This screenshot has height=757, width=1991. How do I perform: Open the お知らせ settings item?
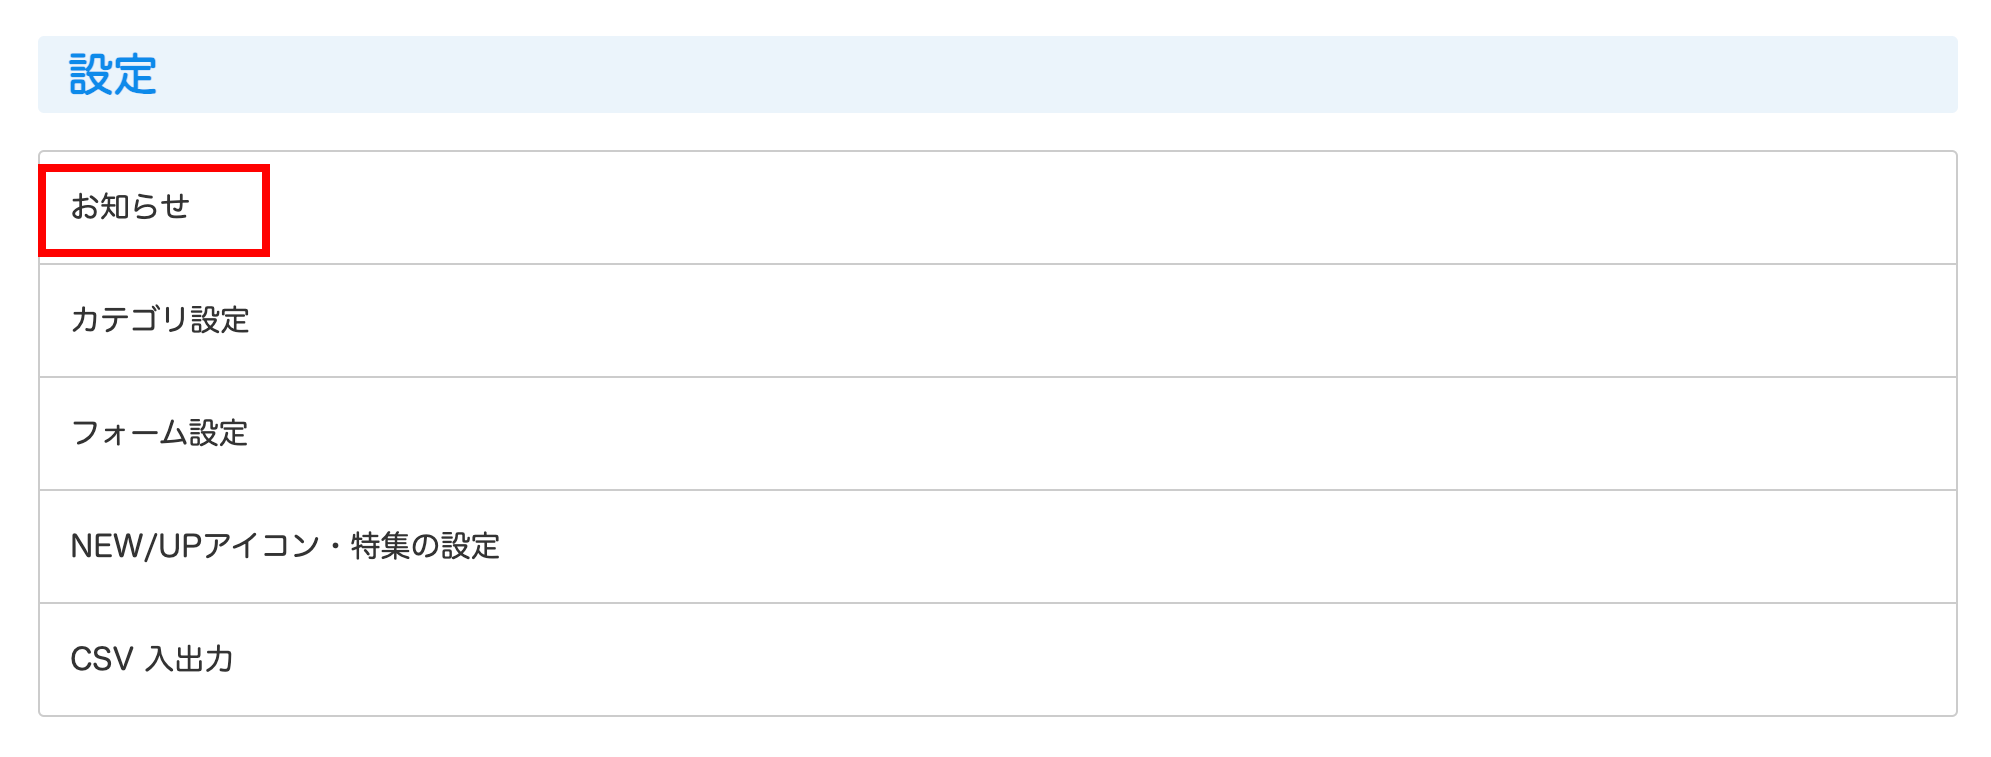coord(130,207)
